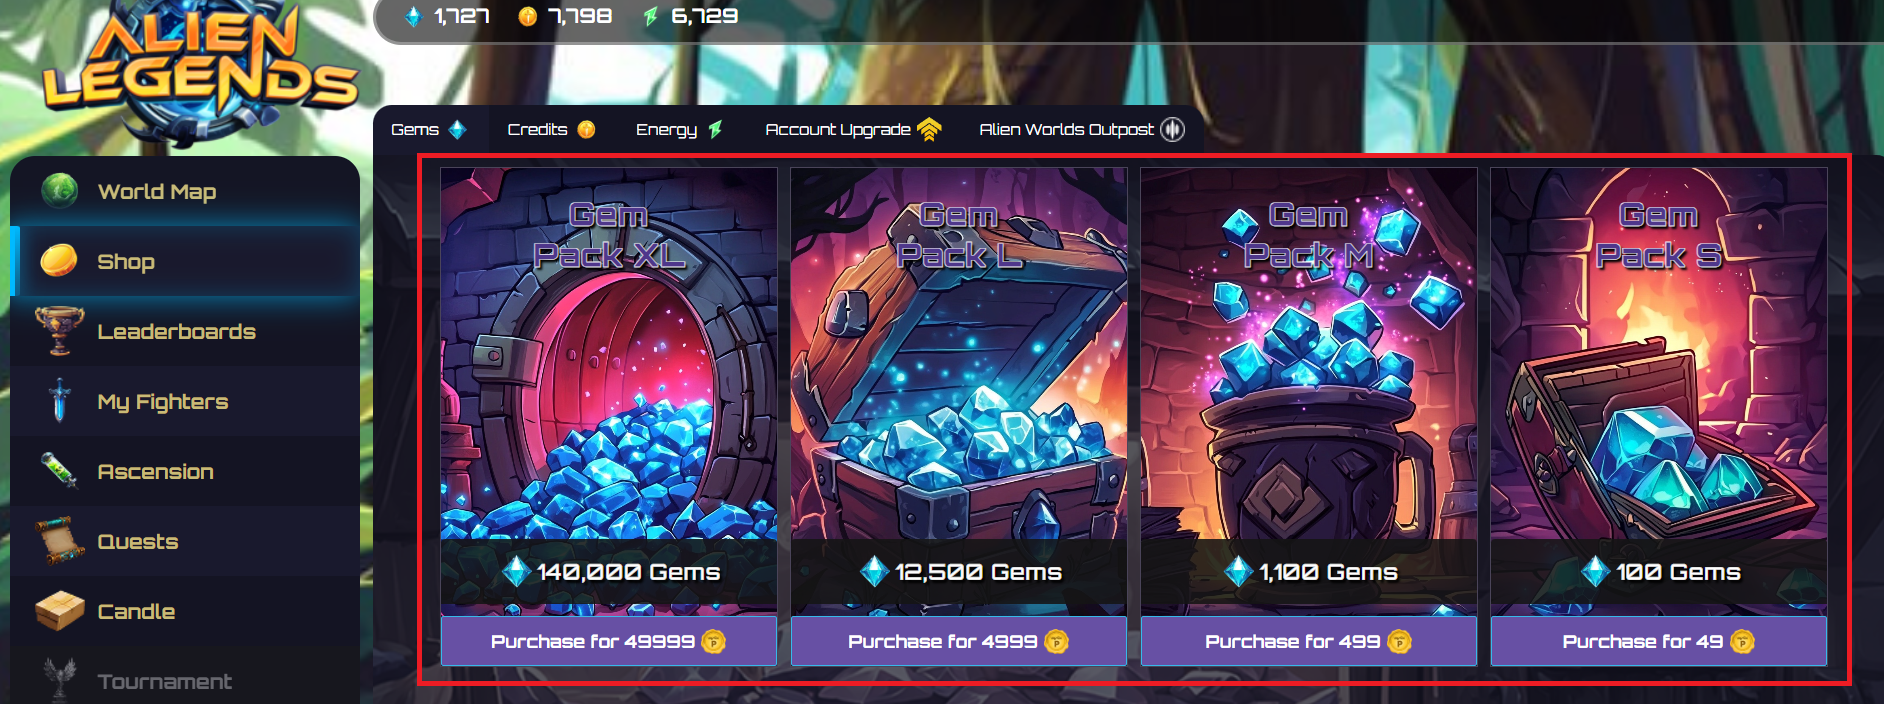Click the gold coin Shop icon
The width and height of the screenshot is (1884, 704).
tap(59, 260)
